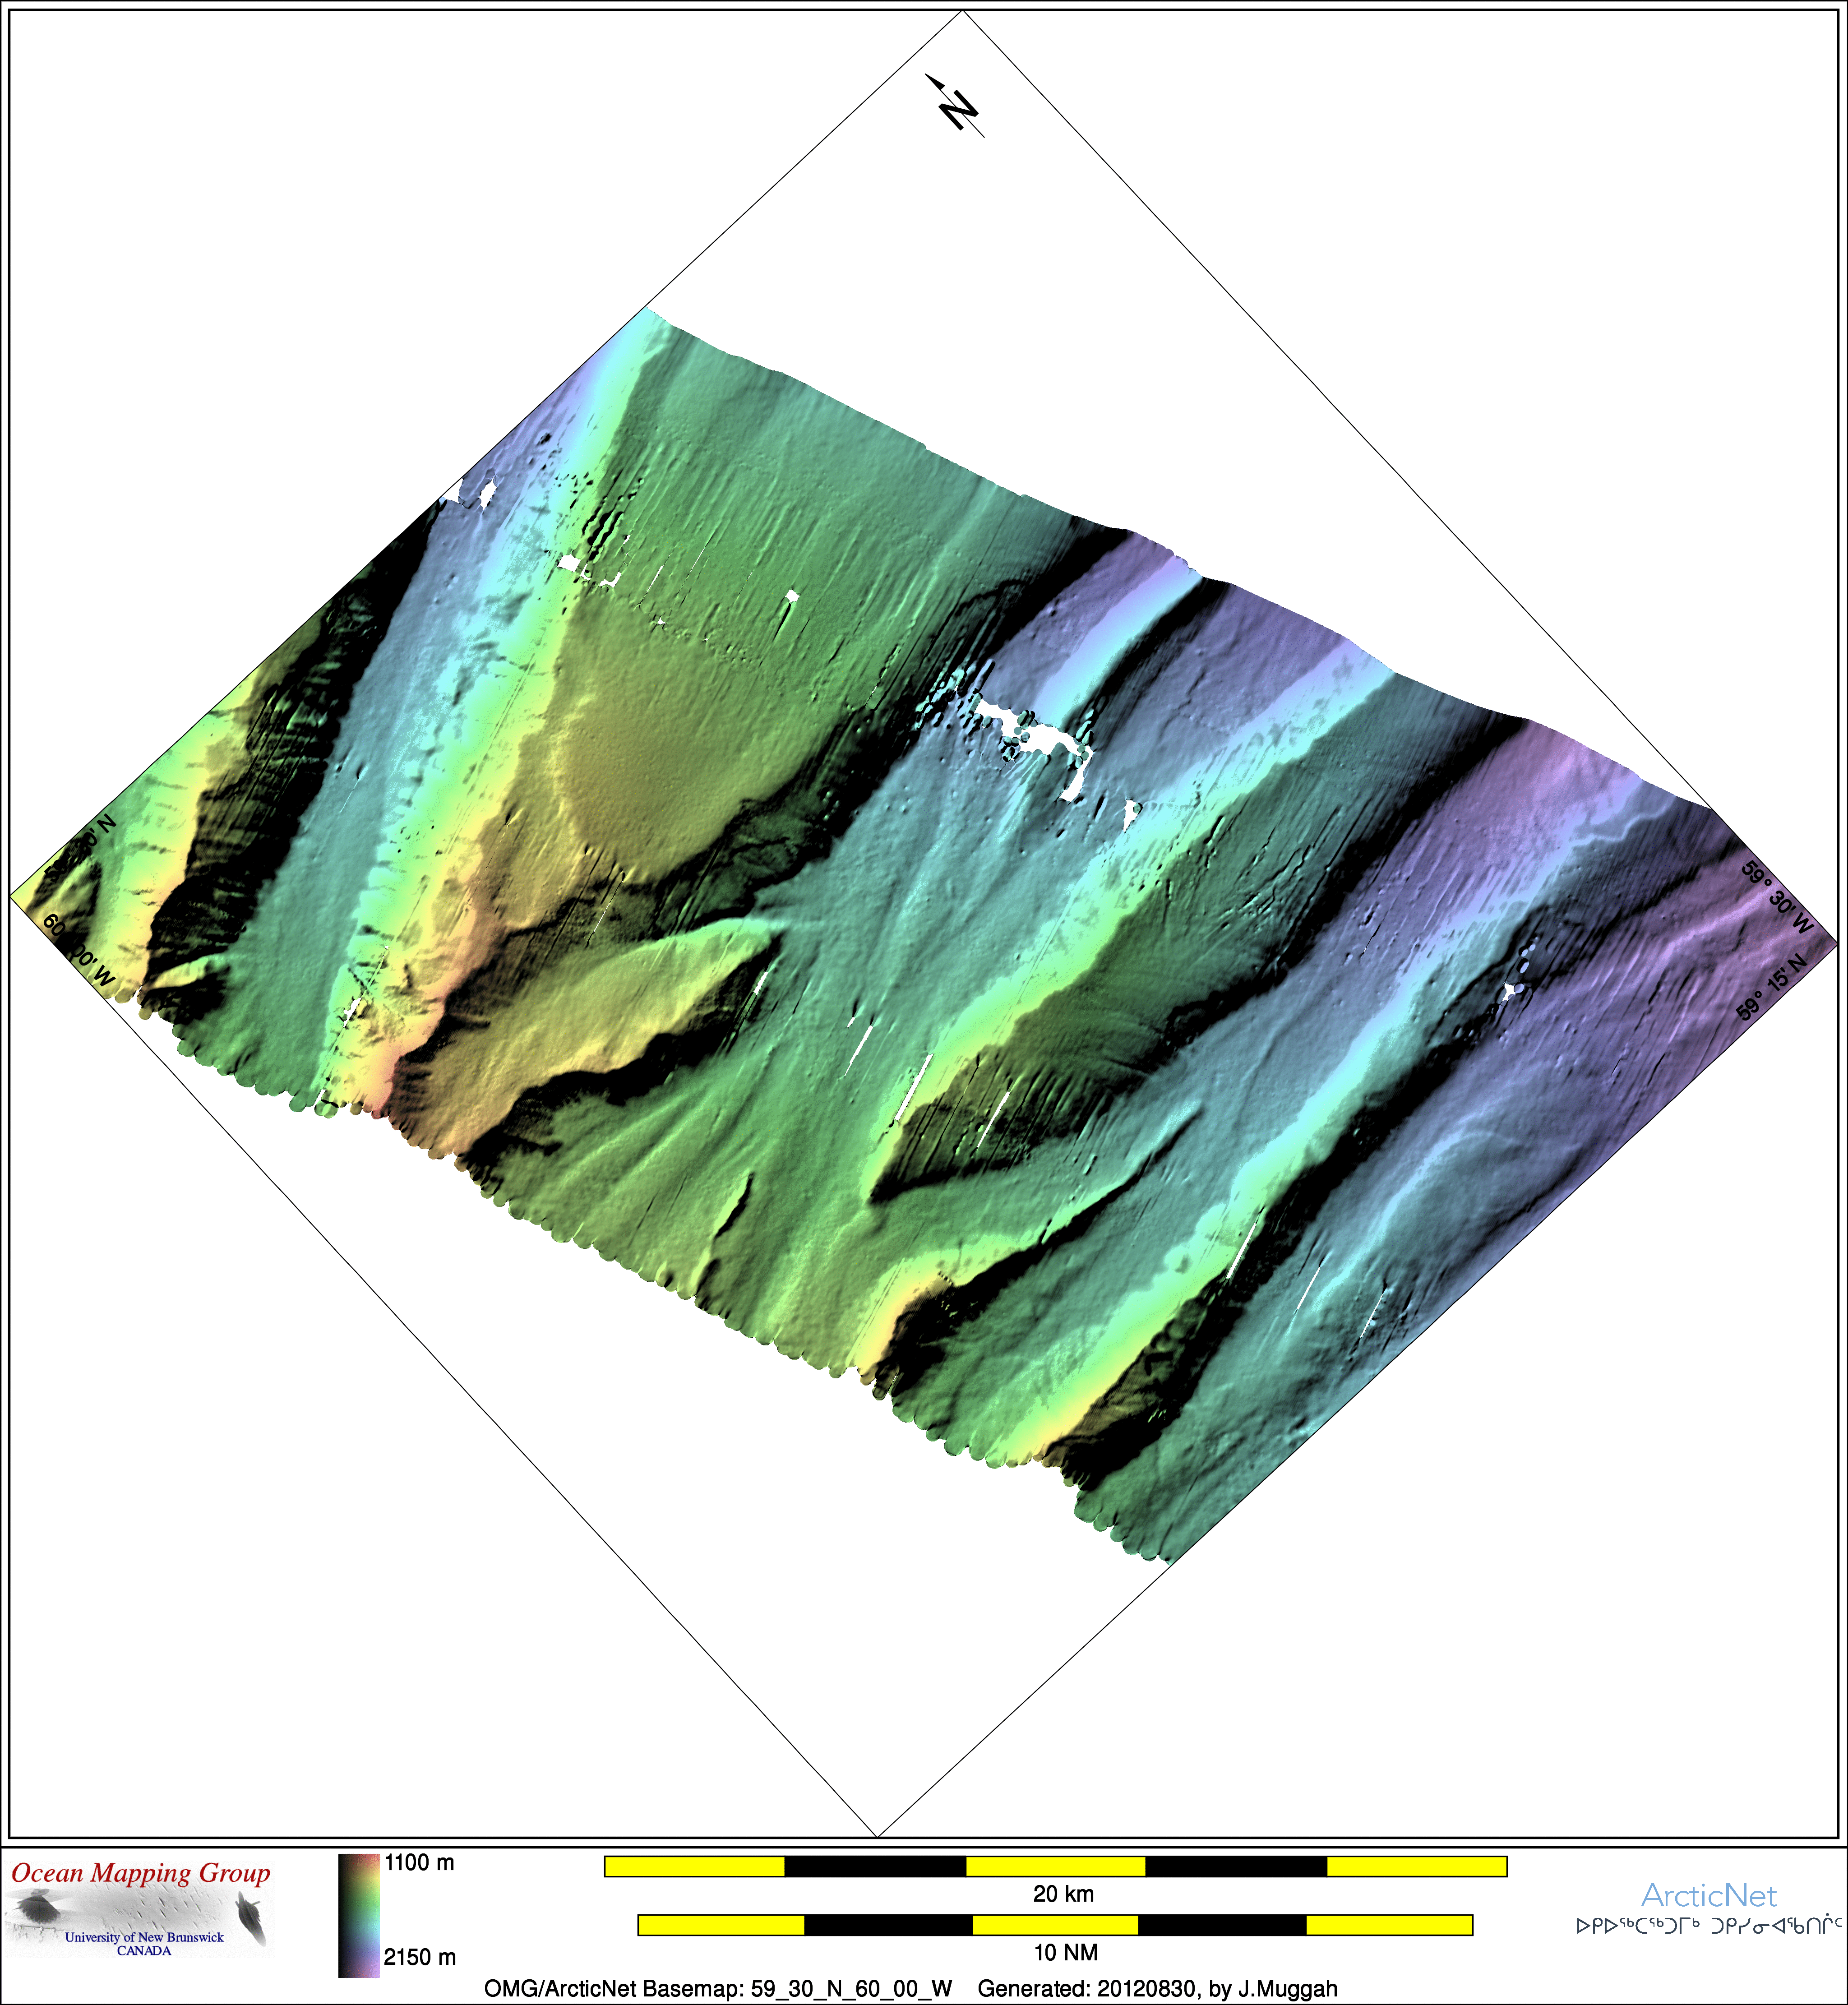Click the 10 NM scale bar label

click(x=1065, y=1952)
